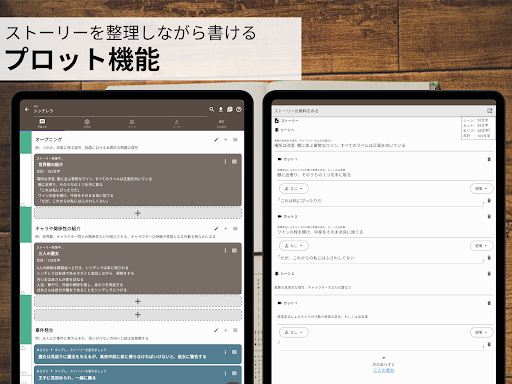Switch to the globe icon tab
512x384 pixels.
point(87,123)
